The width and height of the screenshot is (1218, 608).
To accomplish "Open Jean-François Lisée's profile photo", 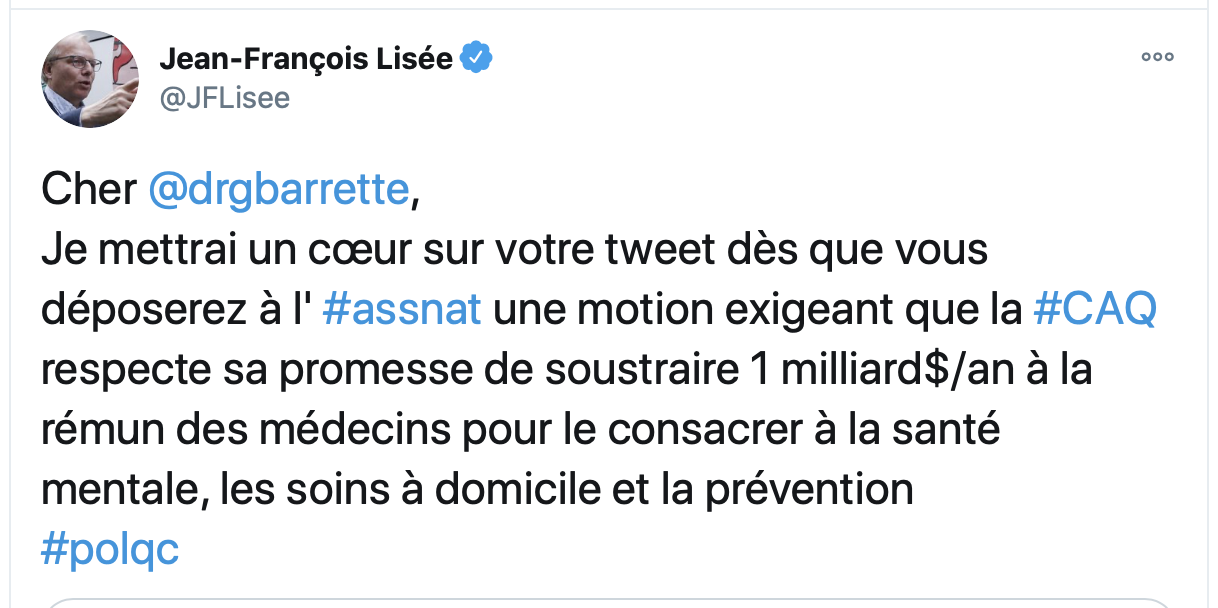I will (89, 79).
